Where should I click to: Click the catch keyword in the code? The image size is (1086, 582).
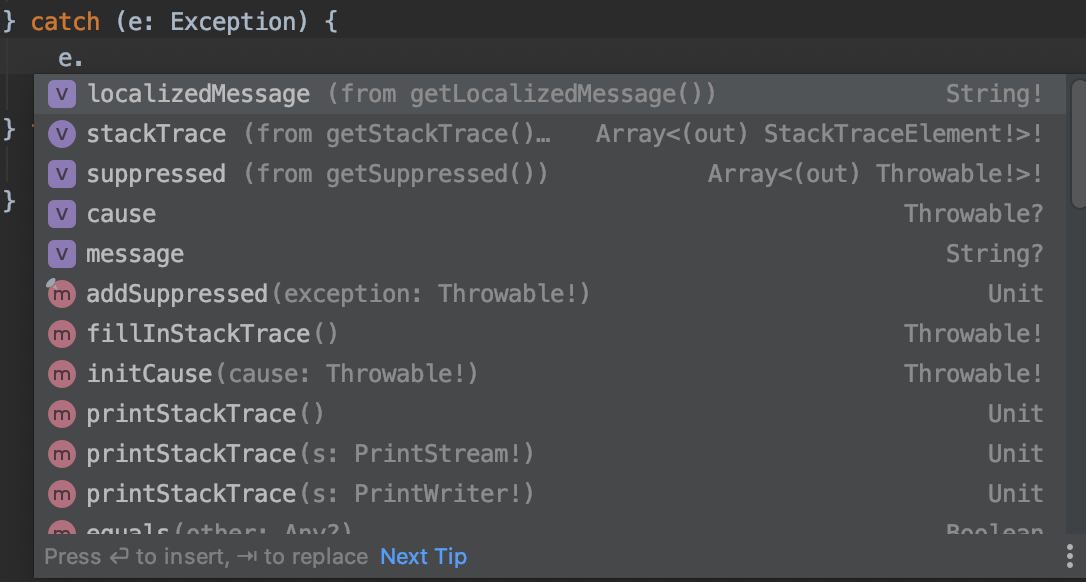click(x=65, y=21)
